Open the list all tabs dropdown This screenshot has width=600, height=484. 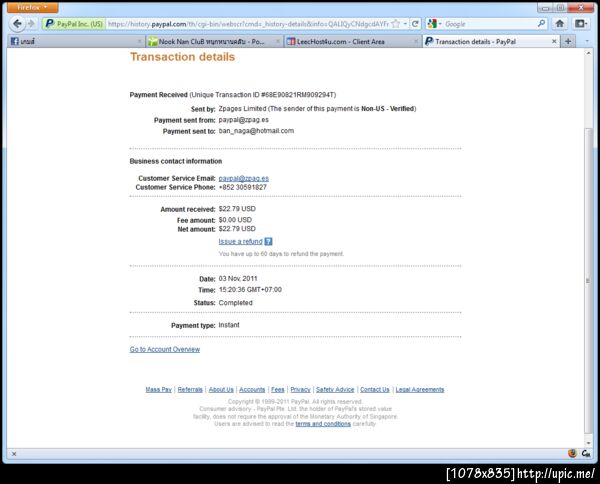click(587, 41)
